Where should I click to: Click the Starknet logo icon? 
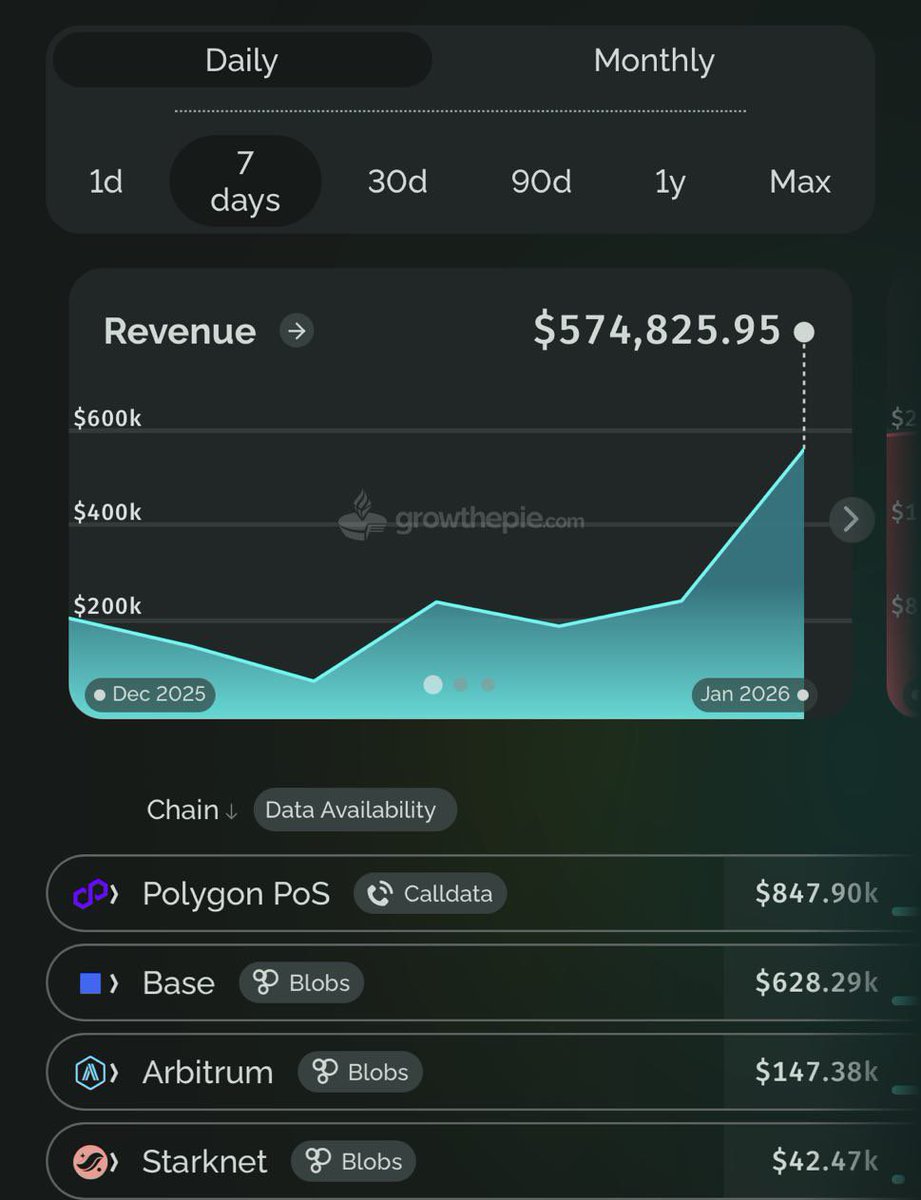(90, 1162)
